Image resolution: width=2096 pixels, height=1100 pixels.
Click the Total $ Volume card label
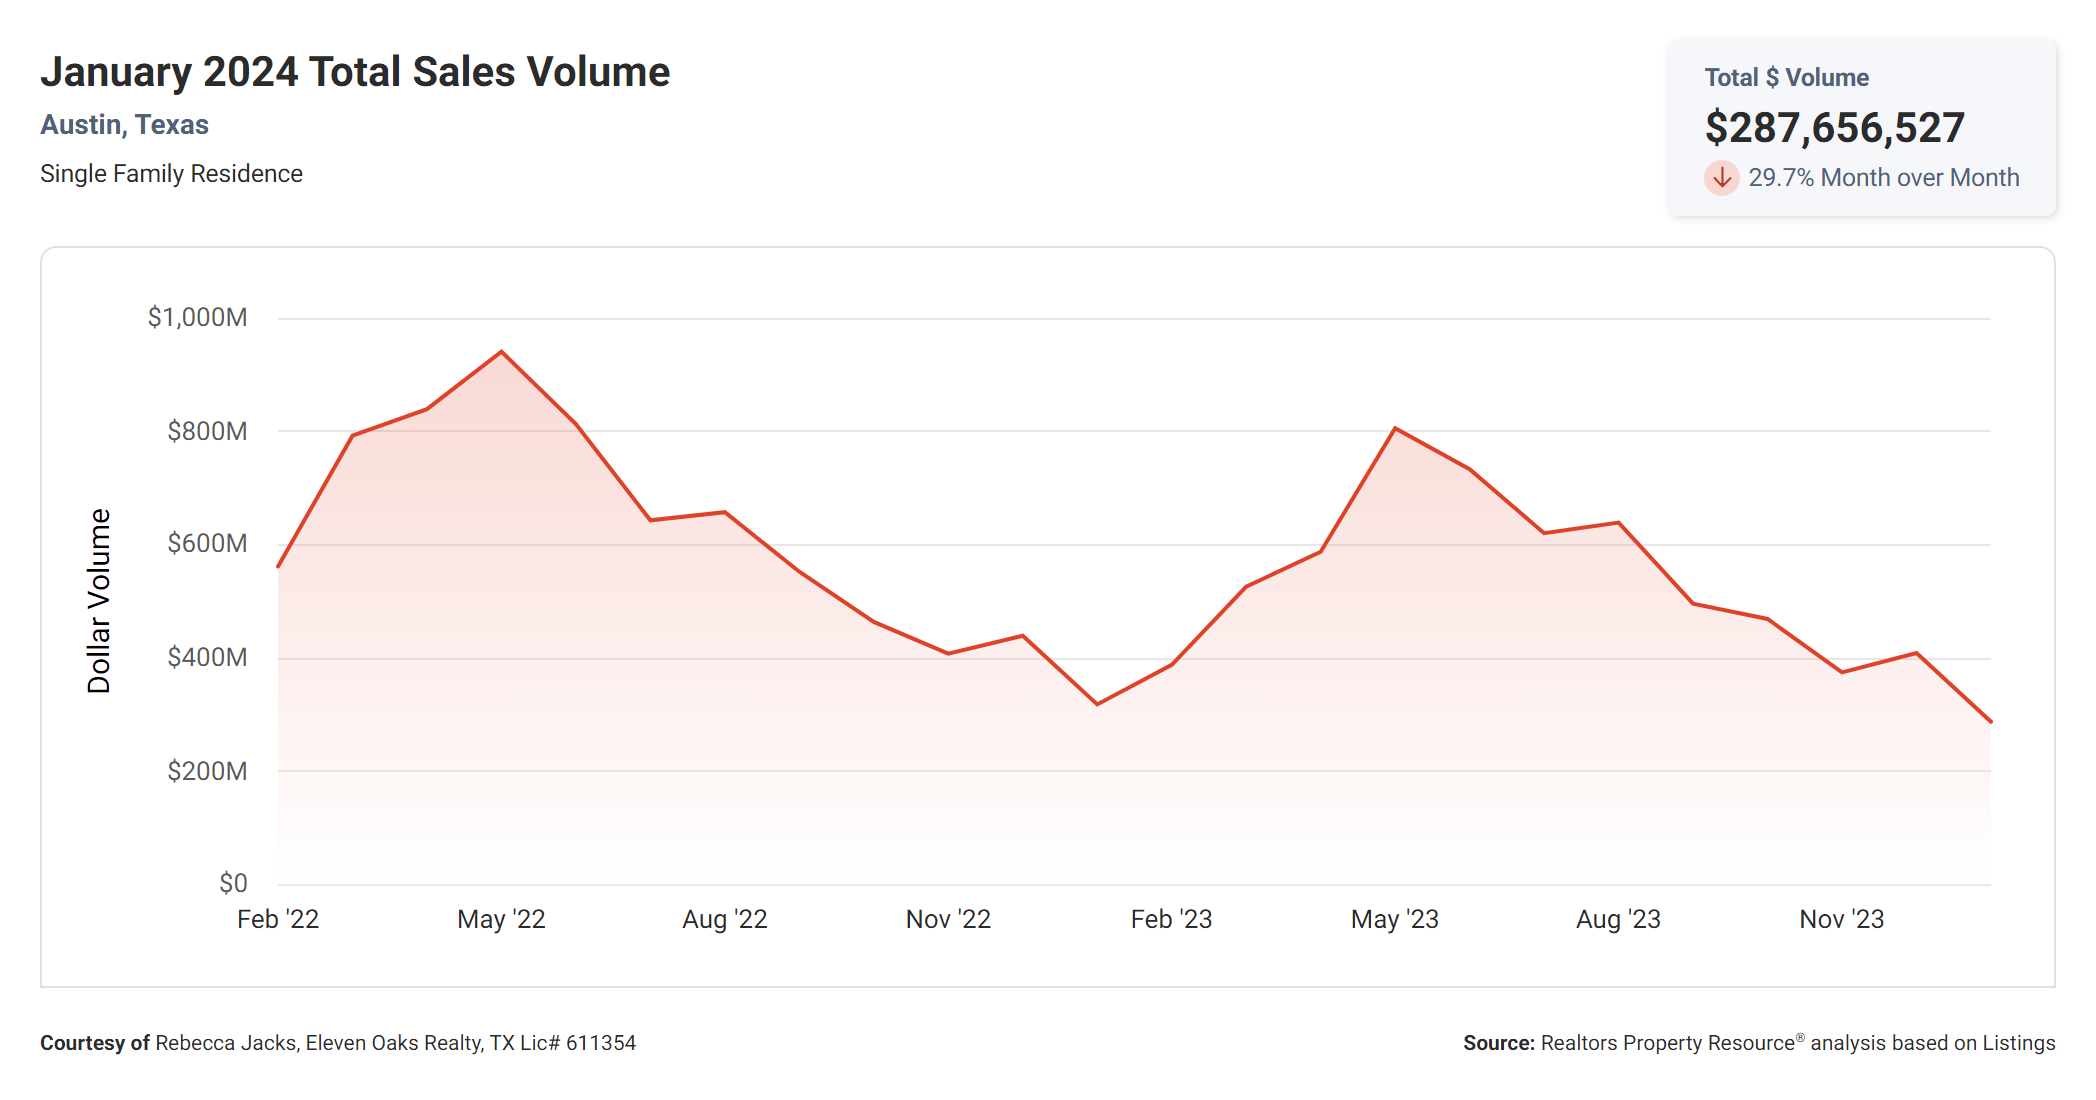click(1786, 77)
